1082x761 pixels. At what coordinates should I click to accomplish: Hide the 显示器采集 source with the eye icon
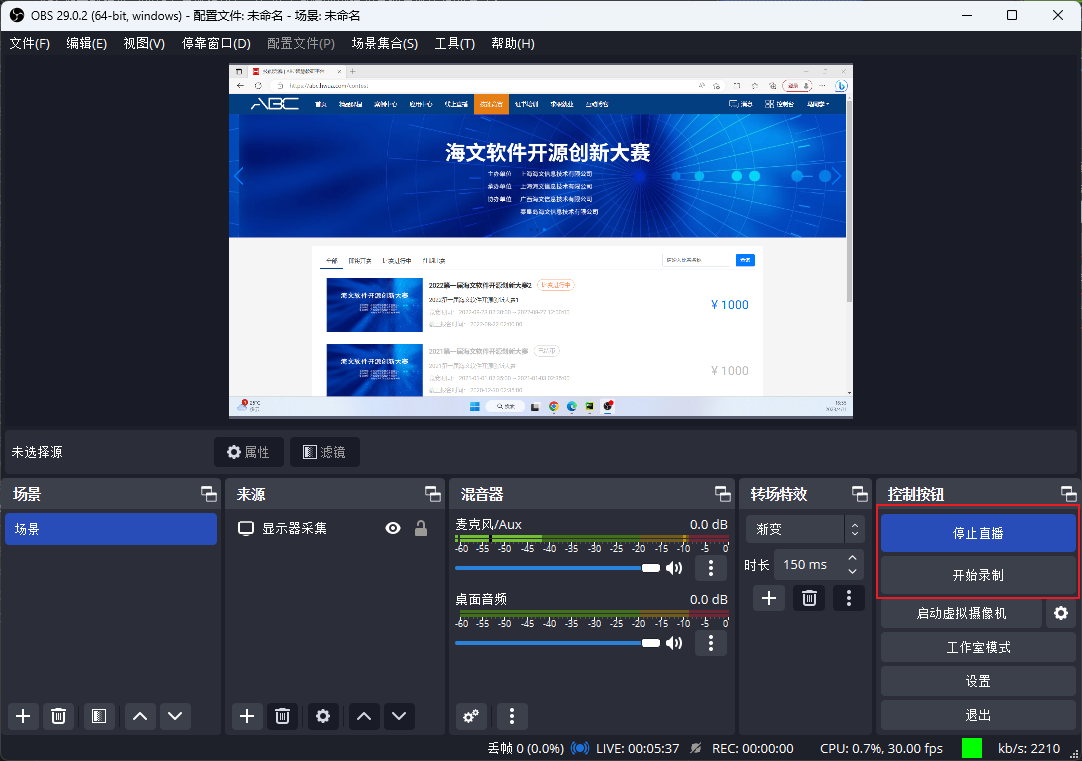[393, 528]
